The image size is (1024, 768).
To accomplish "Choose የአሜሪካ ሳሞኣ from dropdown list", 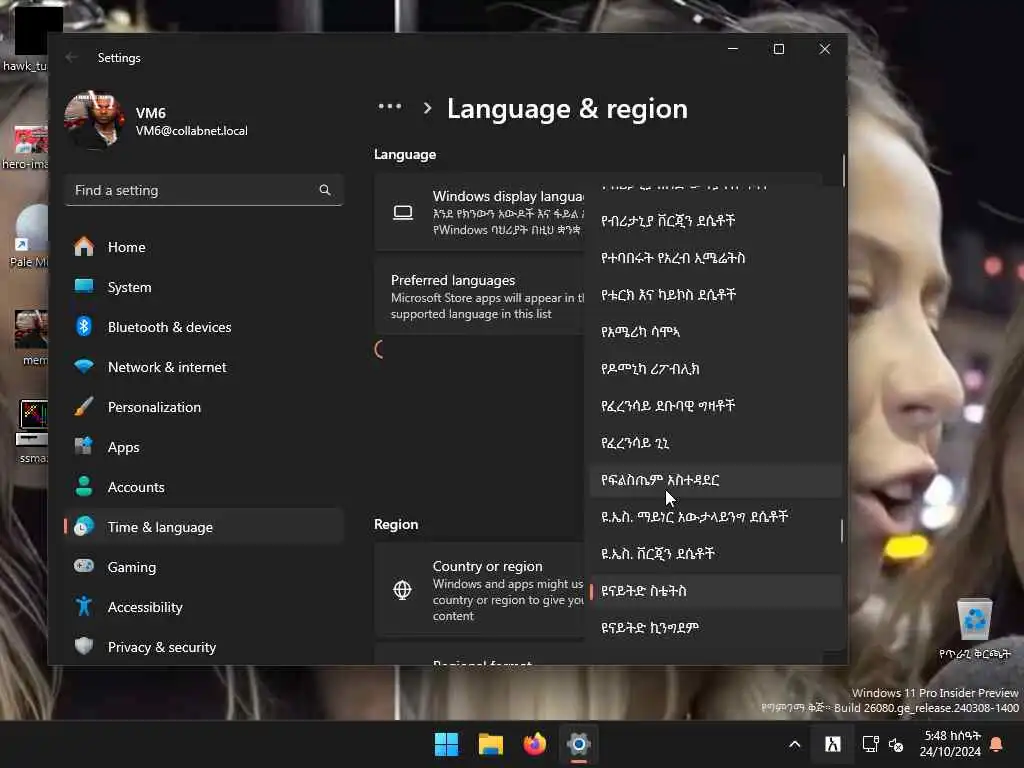I will pyautogui.click(x=715, y=332).
